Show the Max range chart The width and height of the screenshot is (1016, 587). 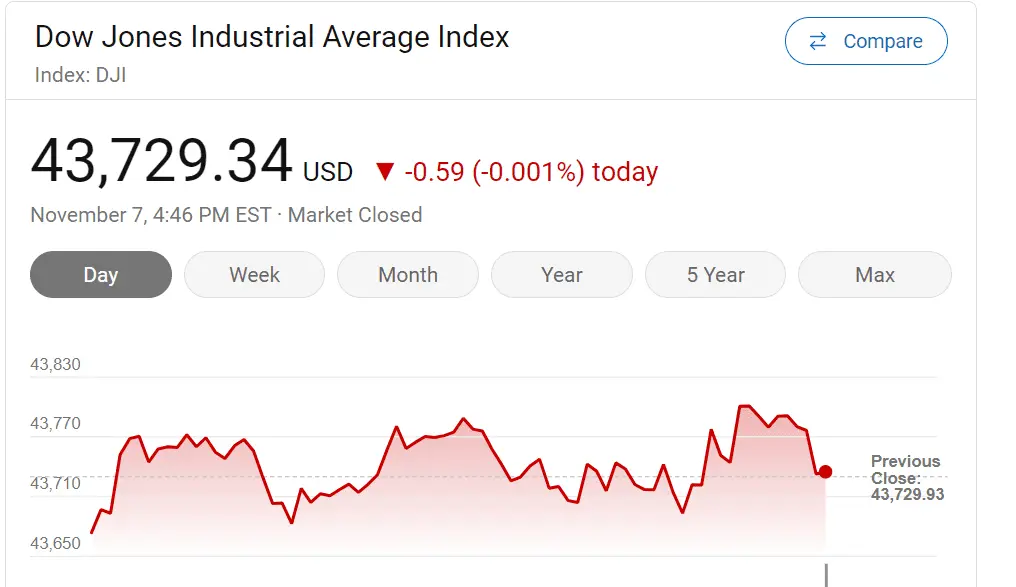point(875,275)
